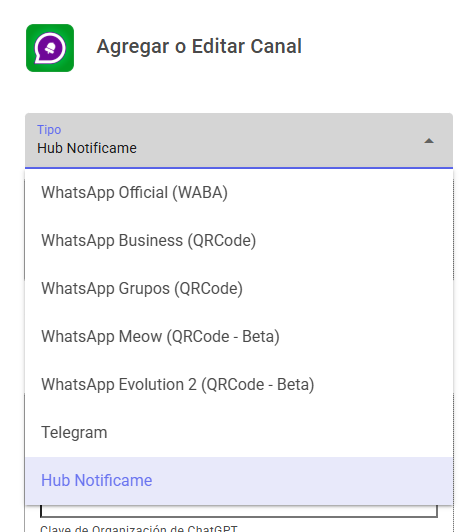This screenshot has height=532, width=472.
Task: Open the Tipo channel type combo box
Action: point(239,140)
